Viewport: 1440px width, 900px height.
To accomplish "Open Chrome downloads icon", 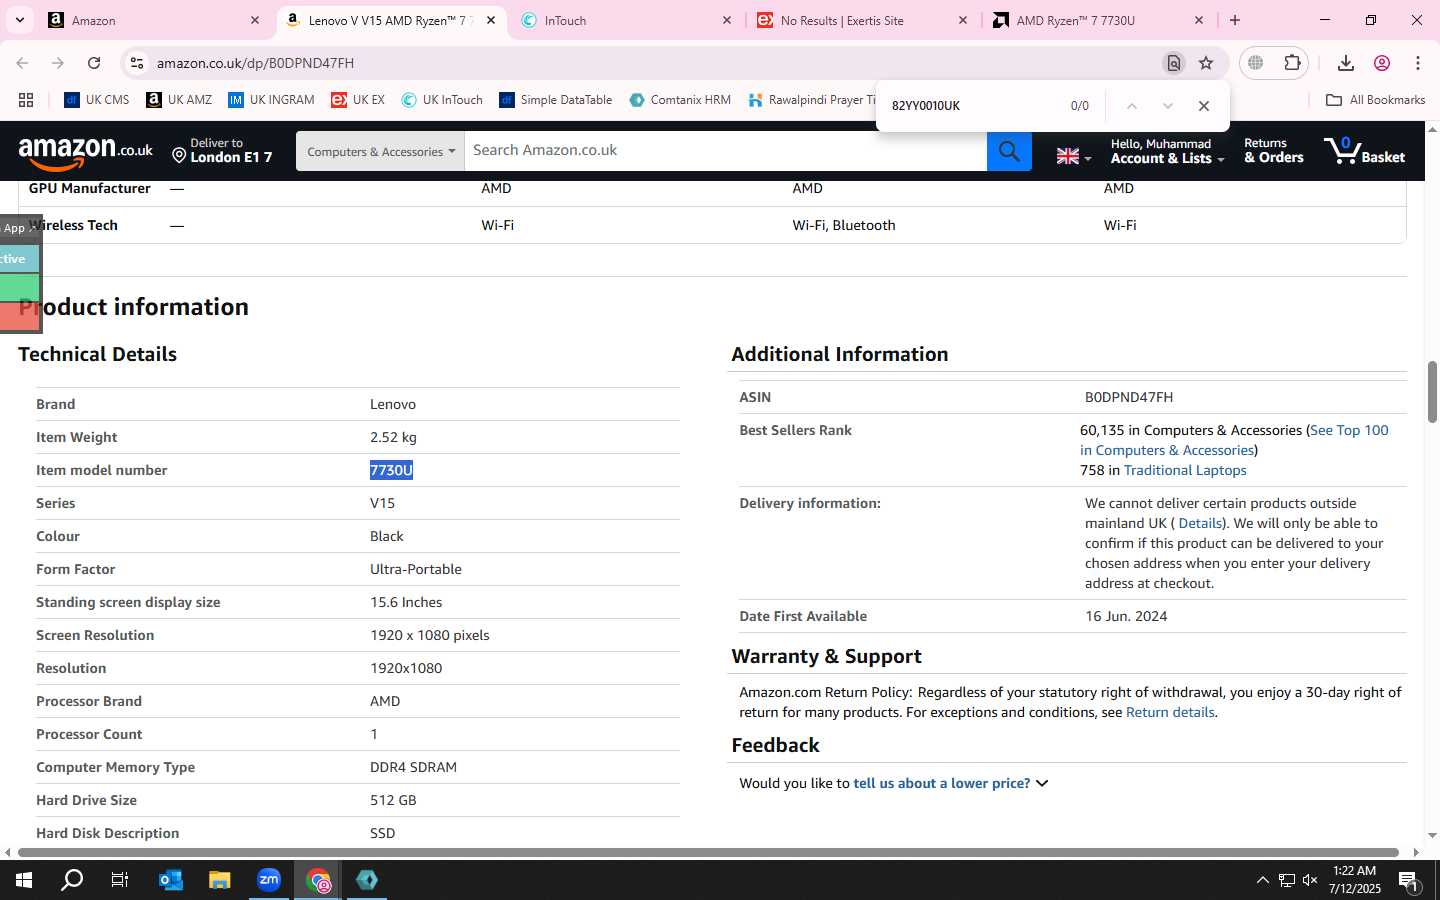I will click(1346, 63).
